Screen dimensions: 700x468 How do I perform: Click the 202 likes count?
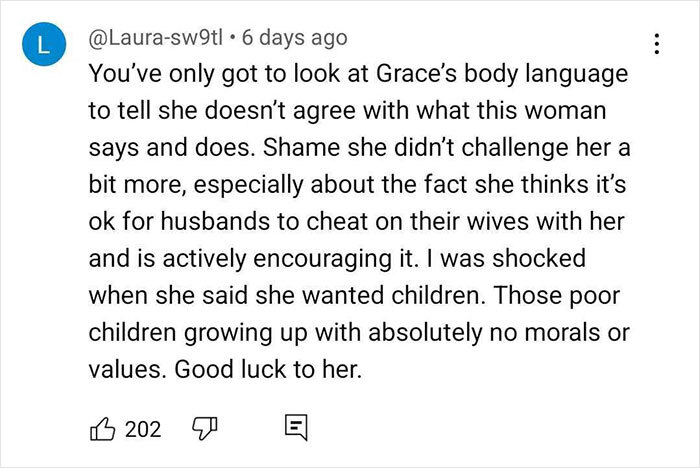pyautogui.click(x=143, y=430)
